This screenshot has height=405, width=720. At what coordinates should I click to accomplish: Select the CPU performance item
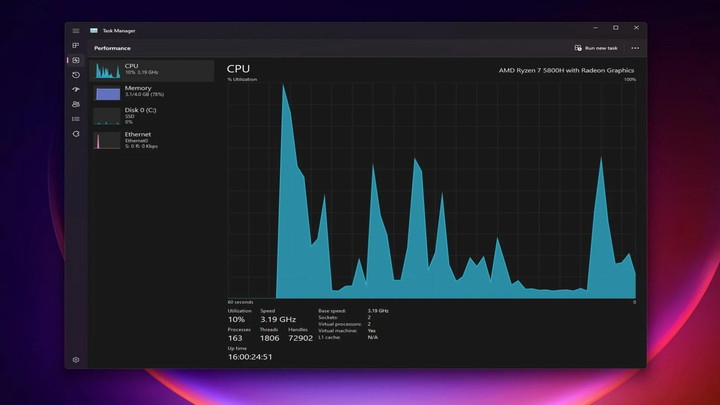152,70
